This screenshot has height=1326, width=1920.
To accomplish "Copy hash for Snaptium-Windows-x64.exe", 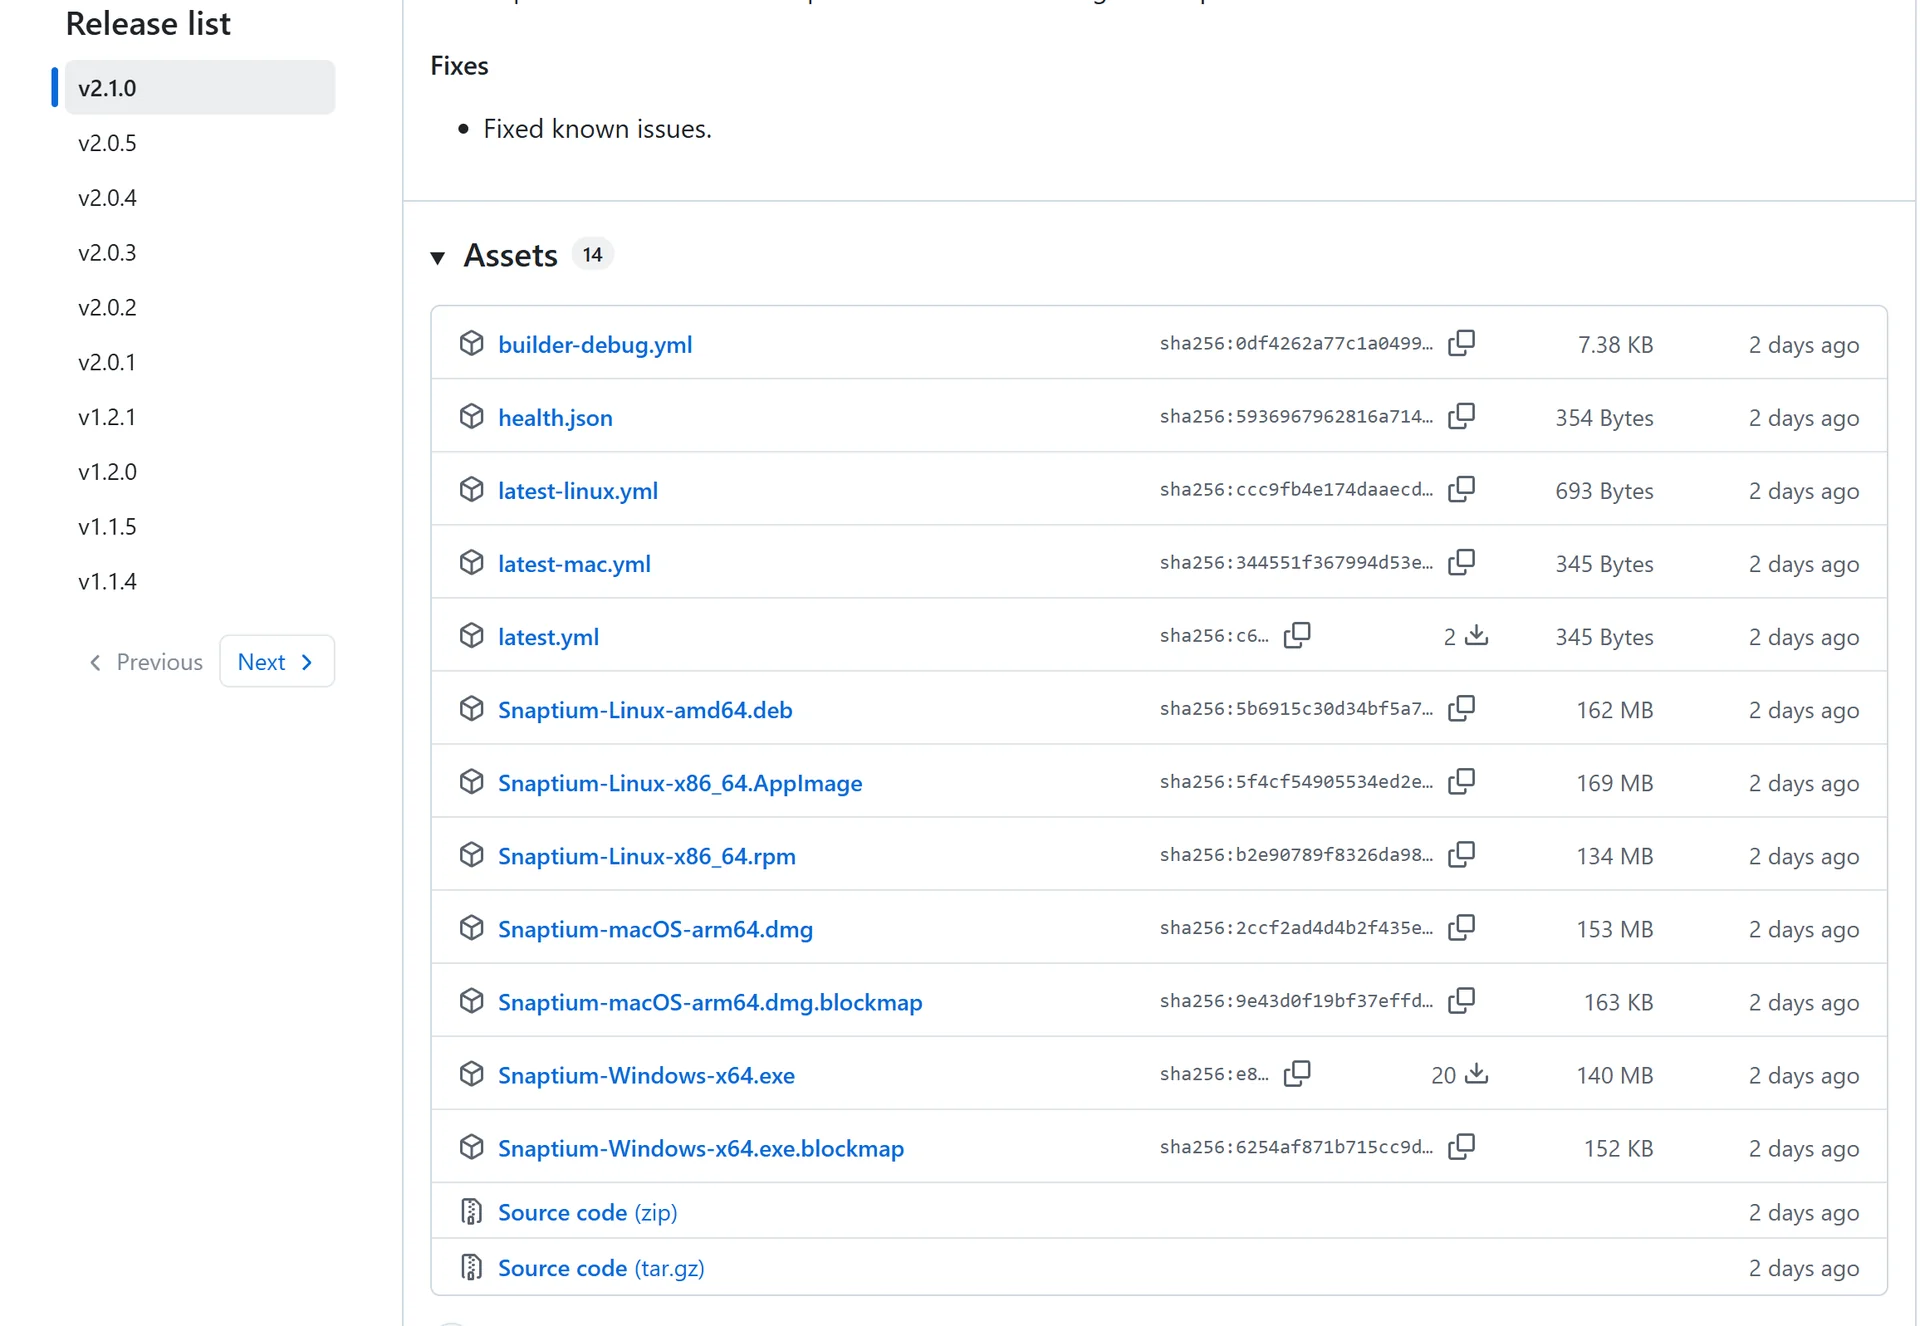I will [1297, 1073].
